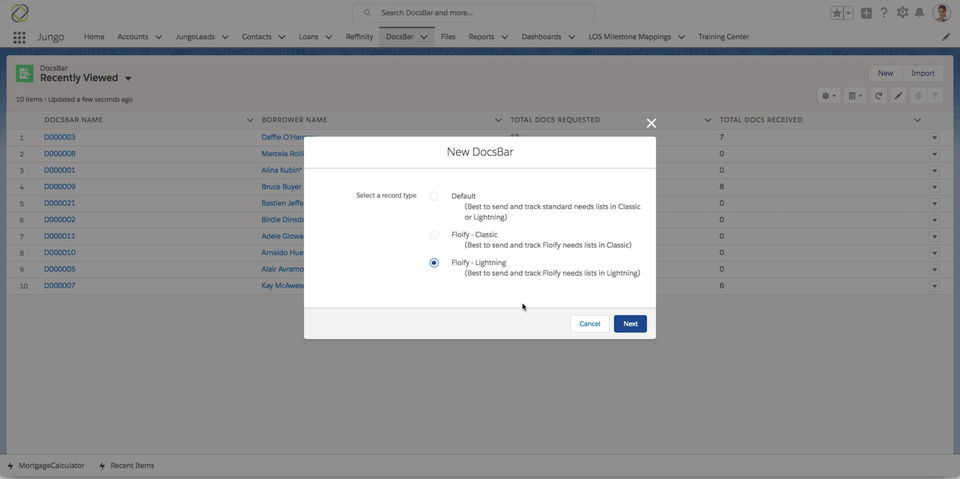This screenshot has width=960, height=479.
Task: Click the list view chart icon
Action: pyautogui.click(x=917, y=96)
